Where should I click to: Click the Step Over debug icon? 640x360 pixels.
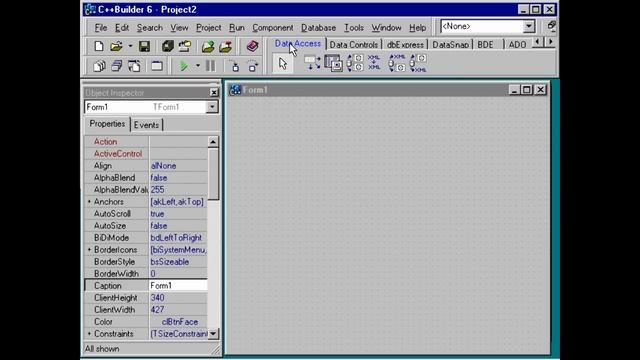[253, 66]
